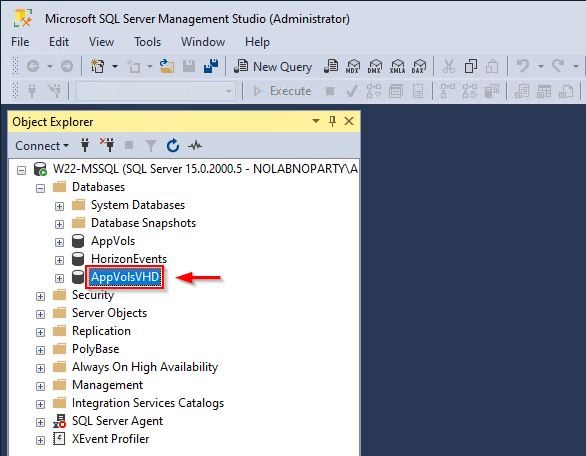The image size is (586, 456).
Task: Click the Execute button
Action: click(x=283, y=91)
